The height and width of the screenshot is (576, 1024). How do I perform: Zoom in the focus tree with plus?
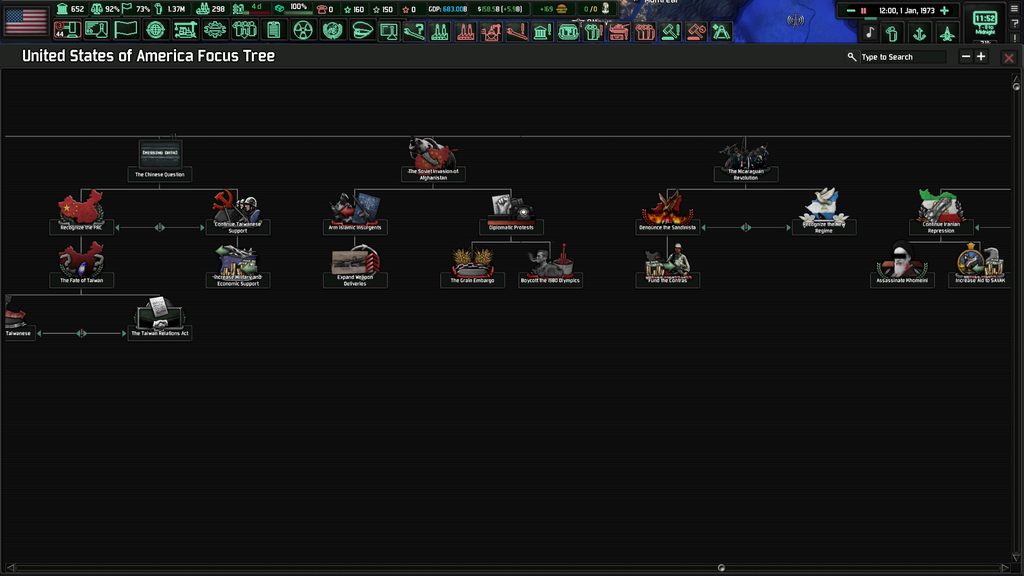point(981,57)
